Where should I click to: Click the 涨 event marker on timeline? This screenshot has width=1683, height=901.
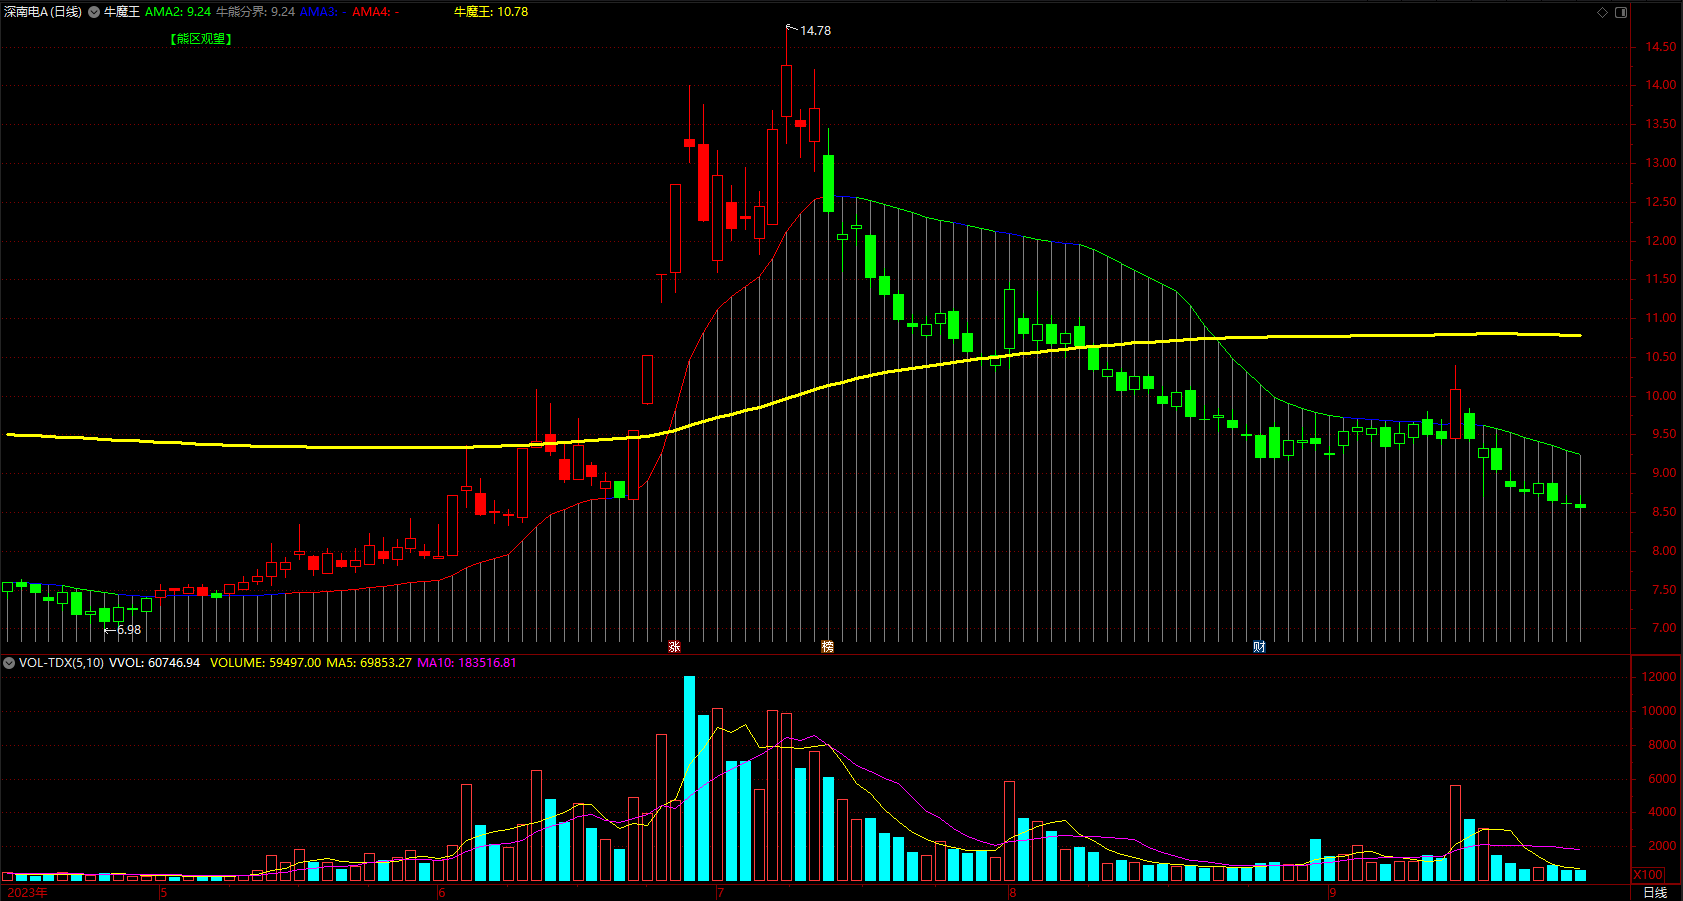click(x=674, y=647)
